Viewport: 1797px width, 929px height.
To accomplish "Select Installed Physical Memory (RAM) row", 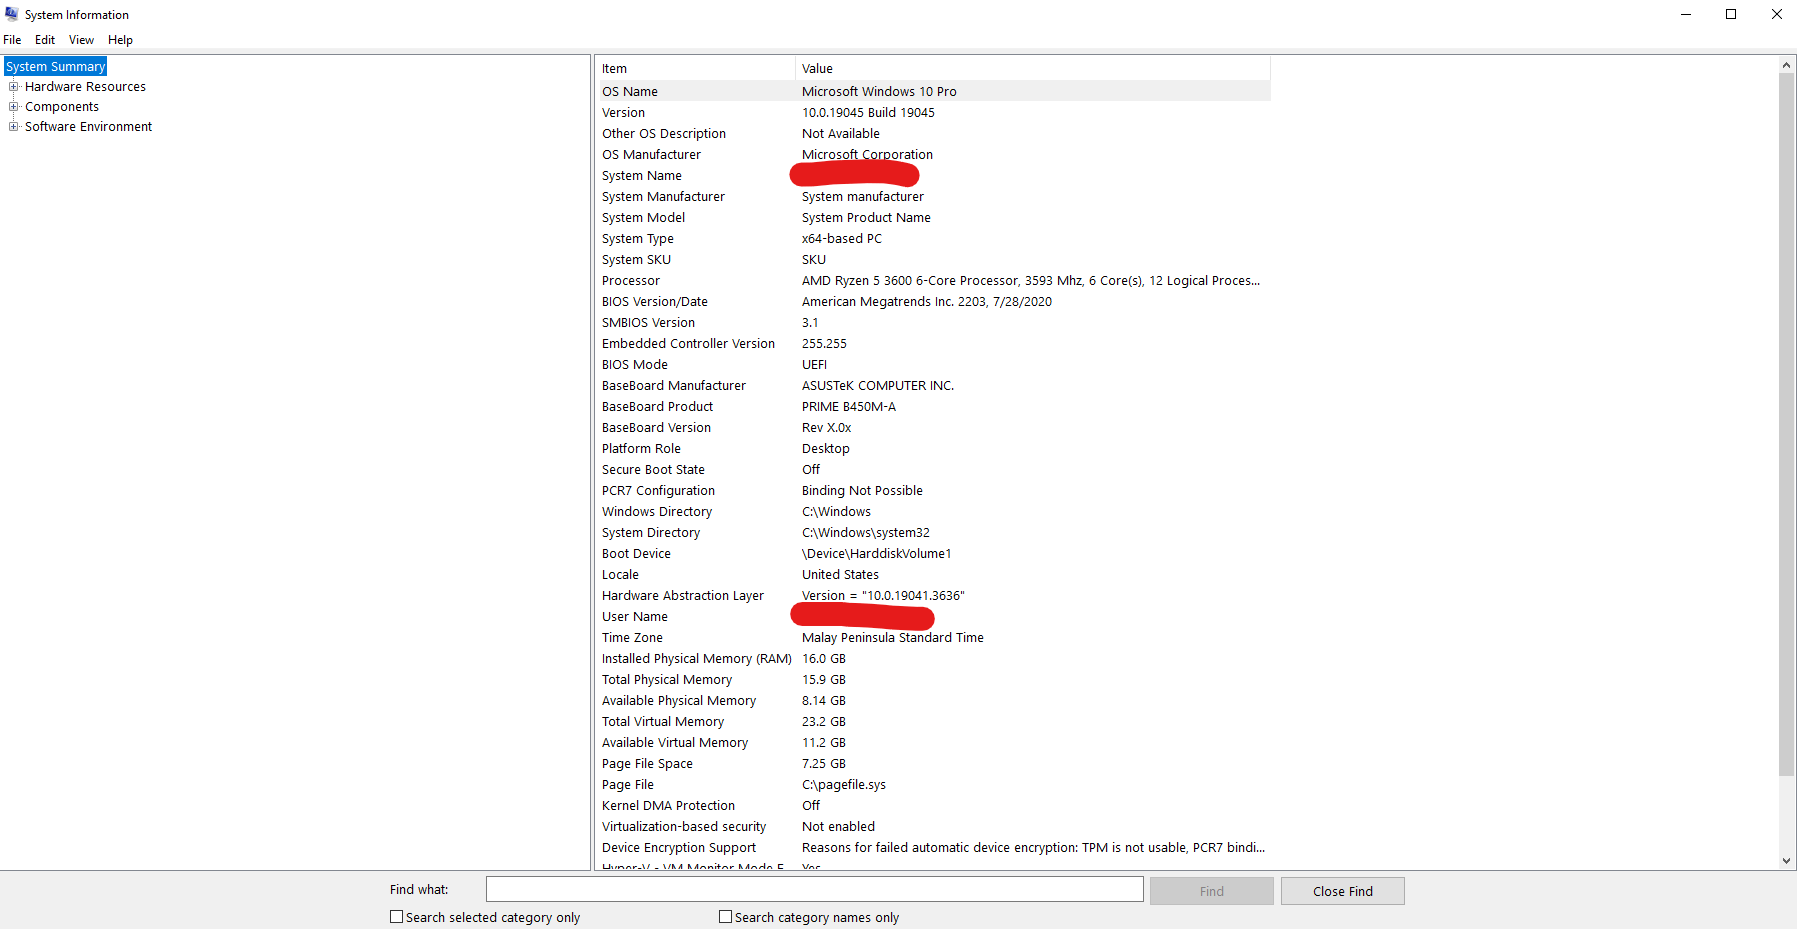I will pos(934,658).
